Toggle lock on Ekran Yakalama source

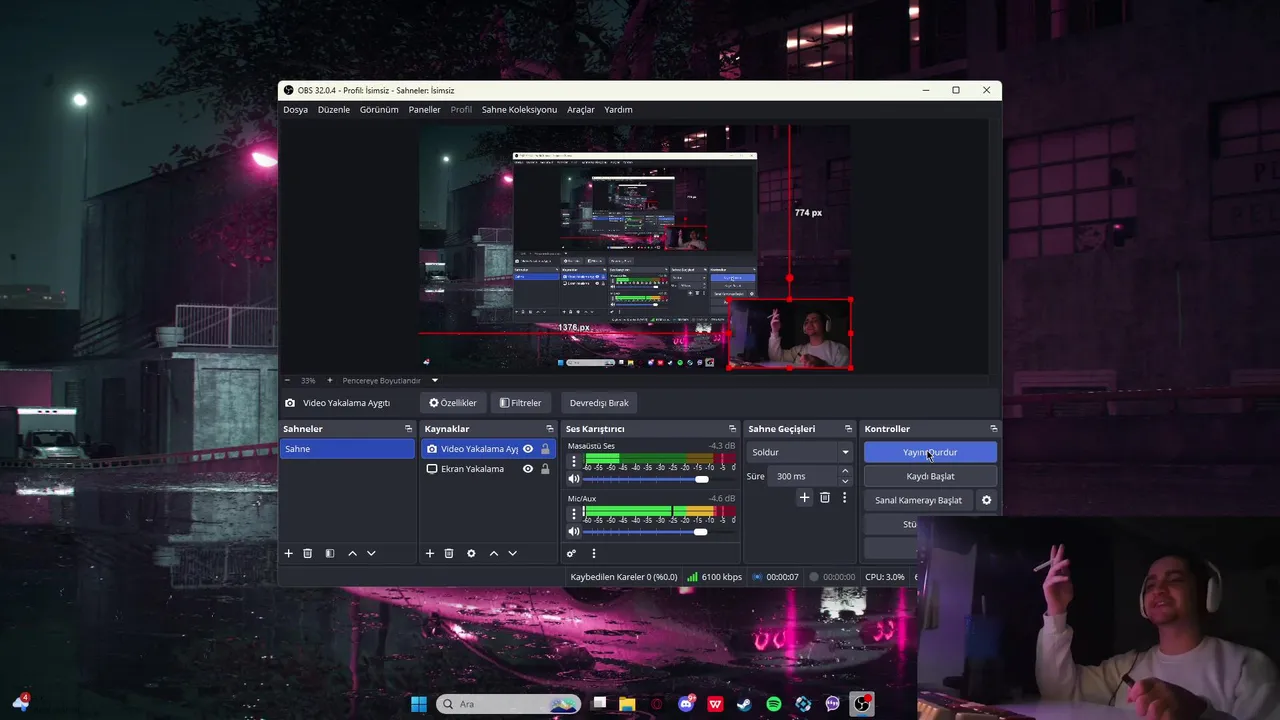545,469
